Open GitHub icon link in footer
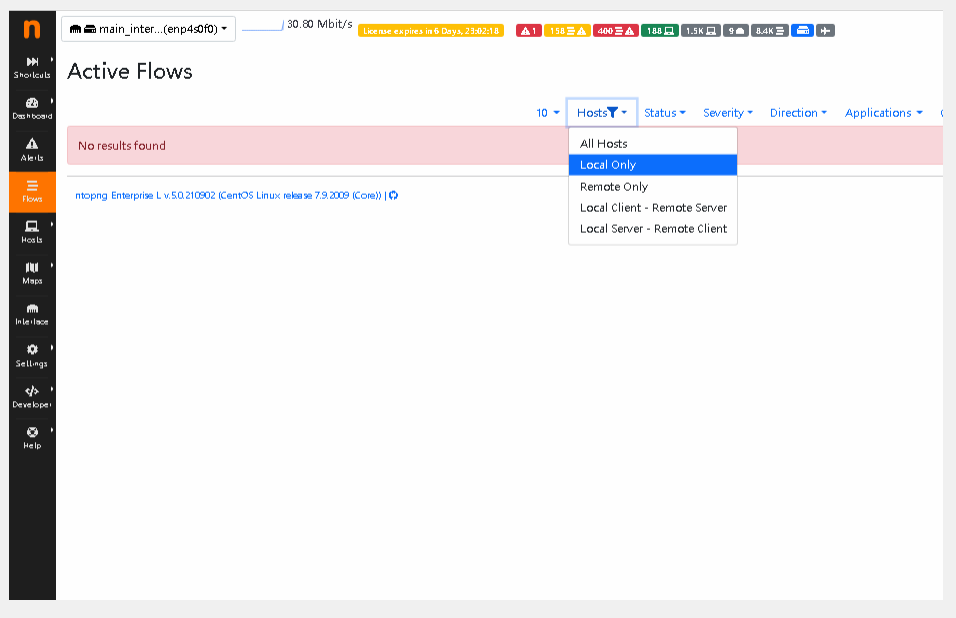The height and width of the screenshot is (618, 956). click(393, 196)
